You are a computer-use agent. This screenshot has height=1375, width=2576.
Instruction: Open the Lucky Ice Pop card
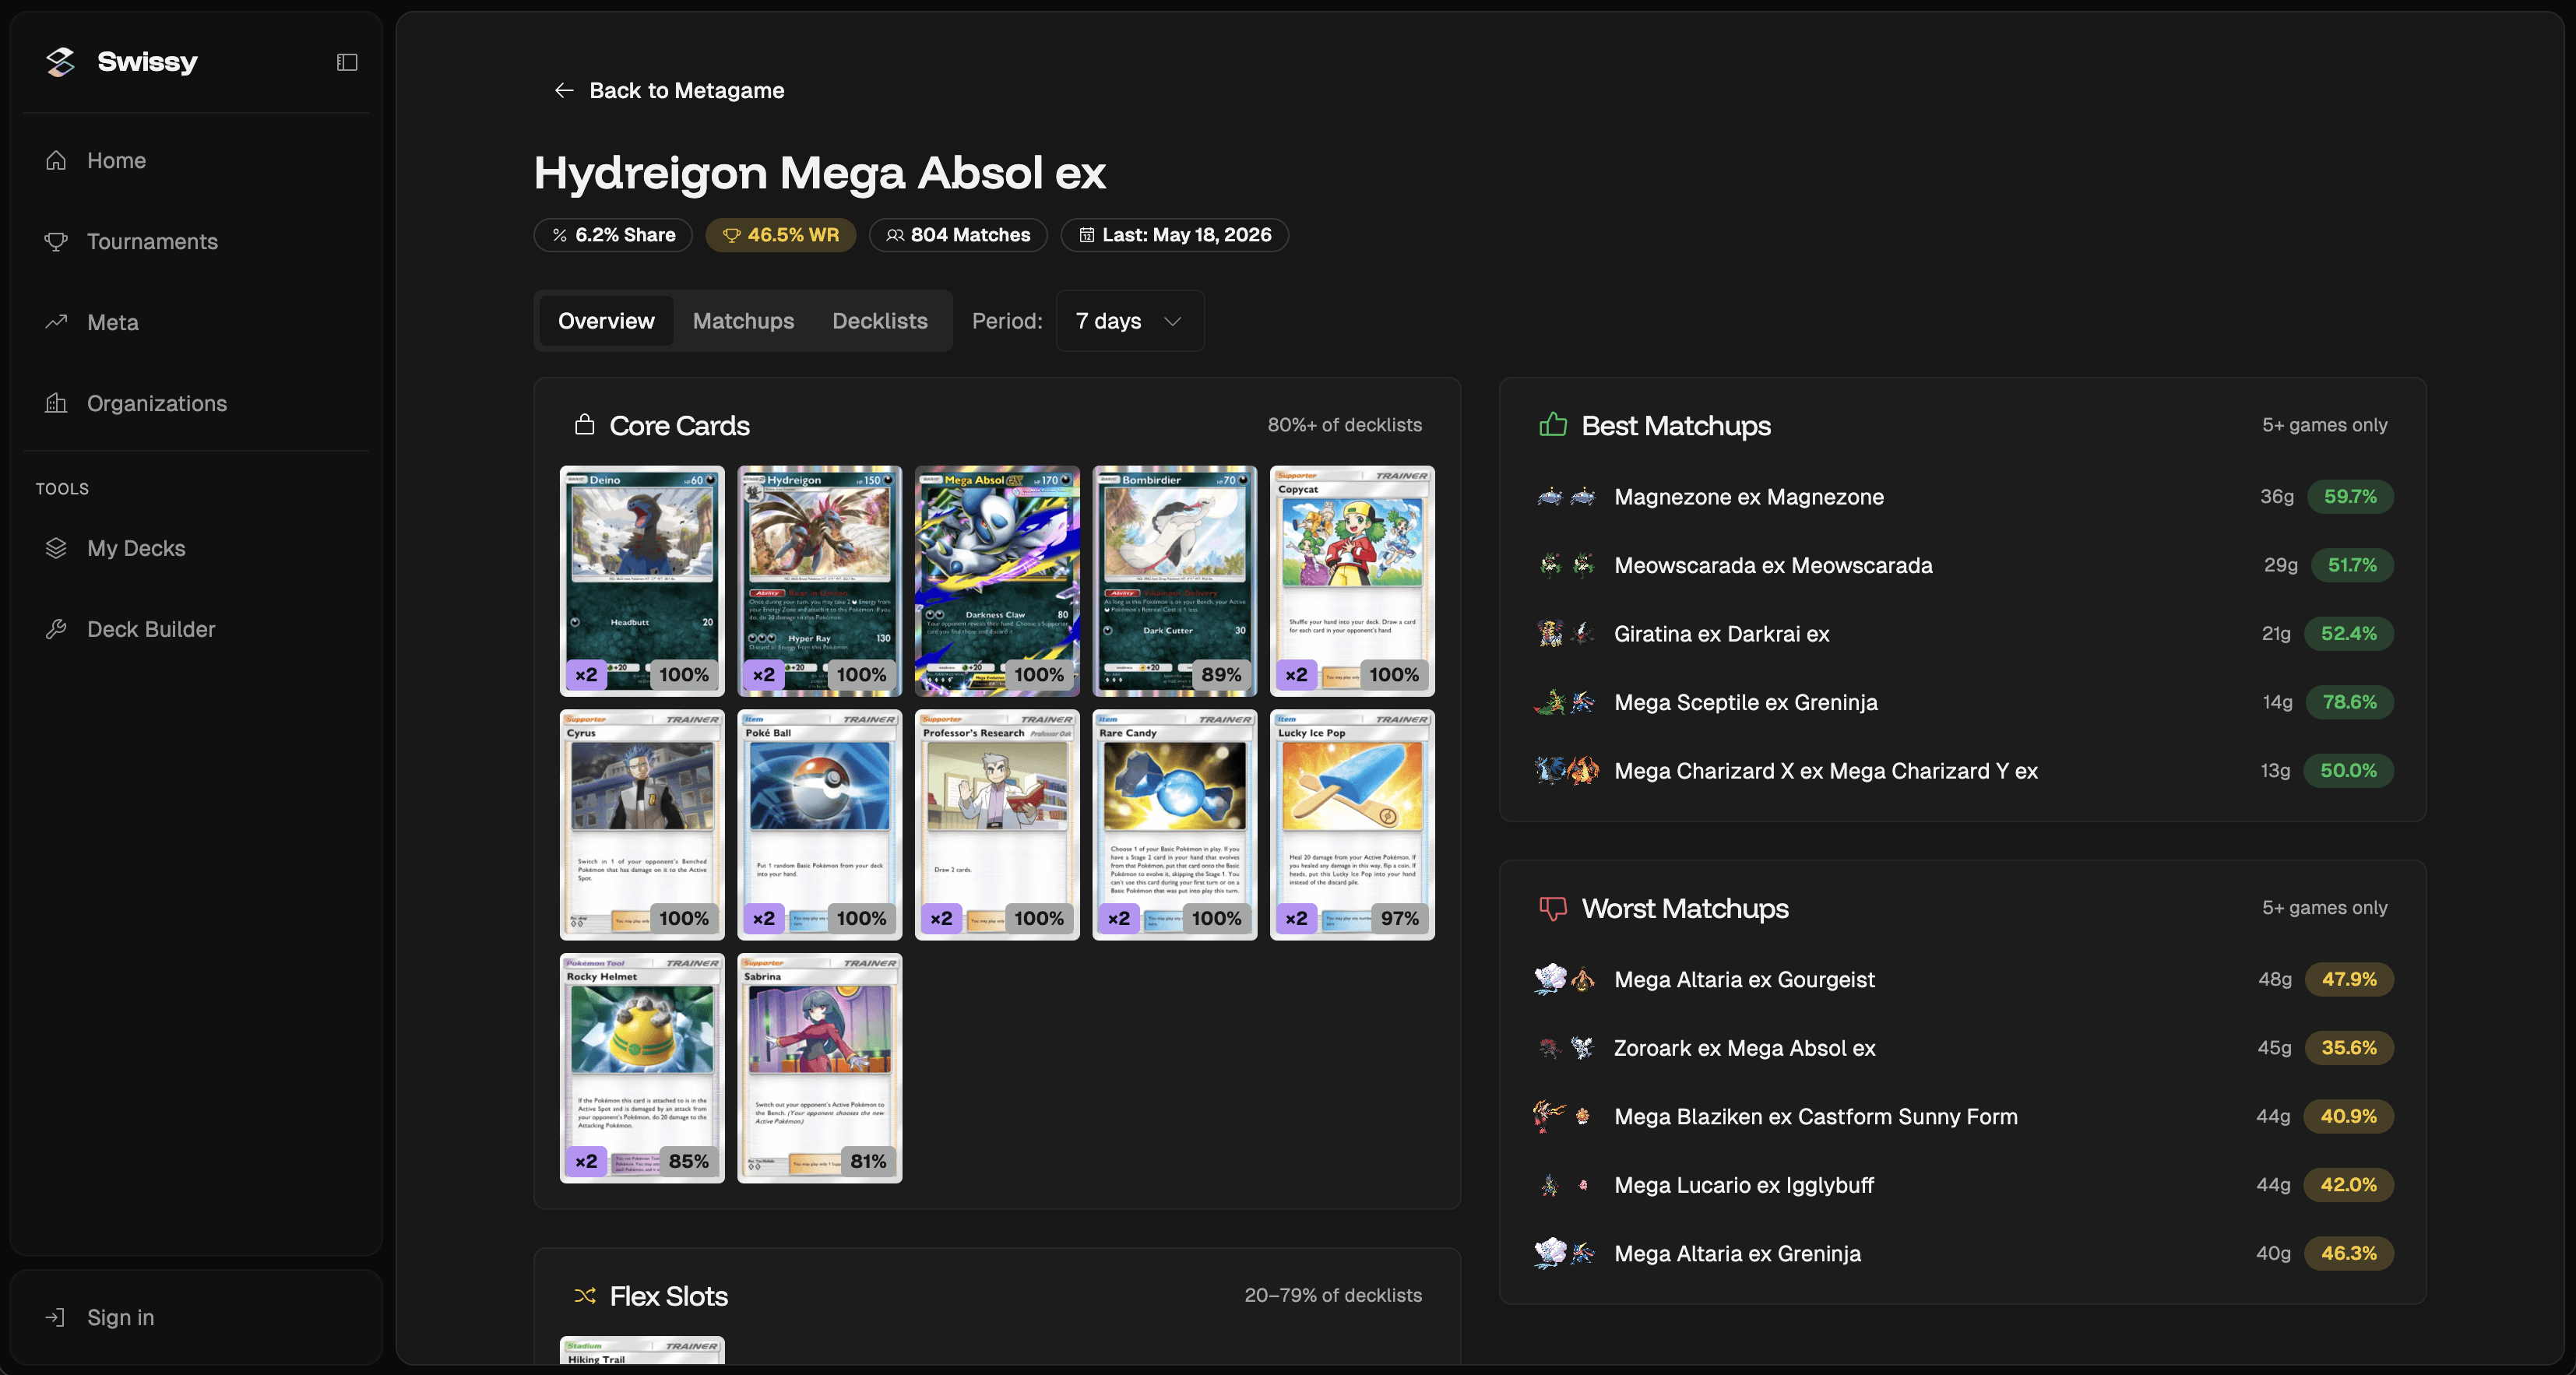[x=1352, y=825]
